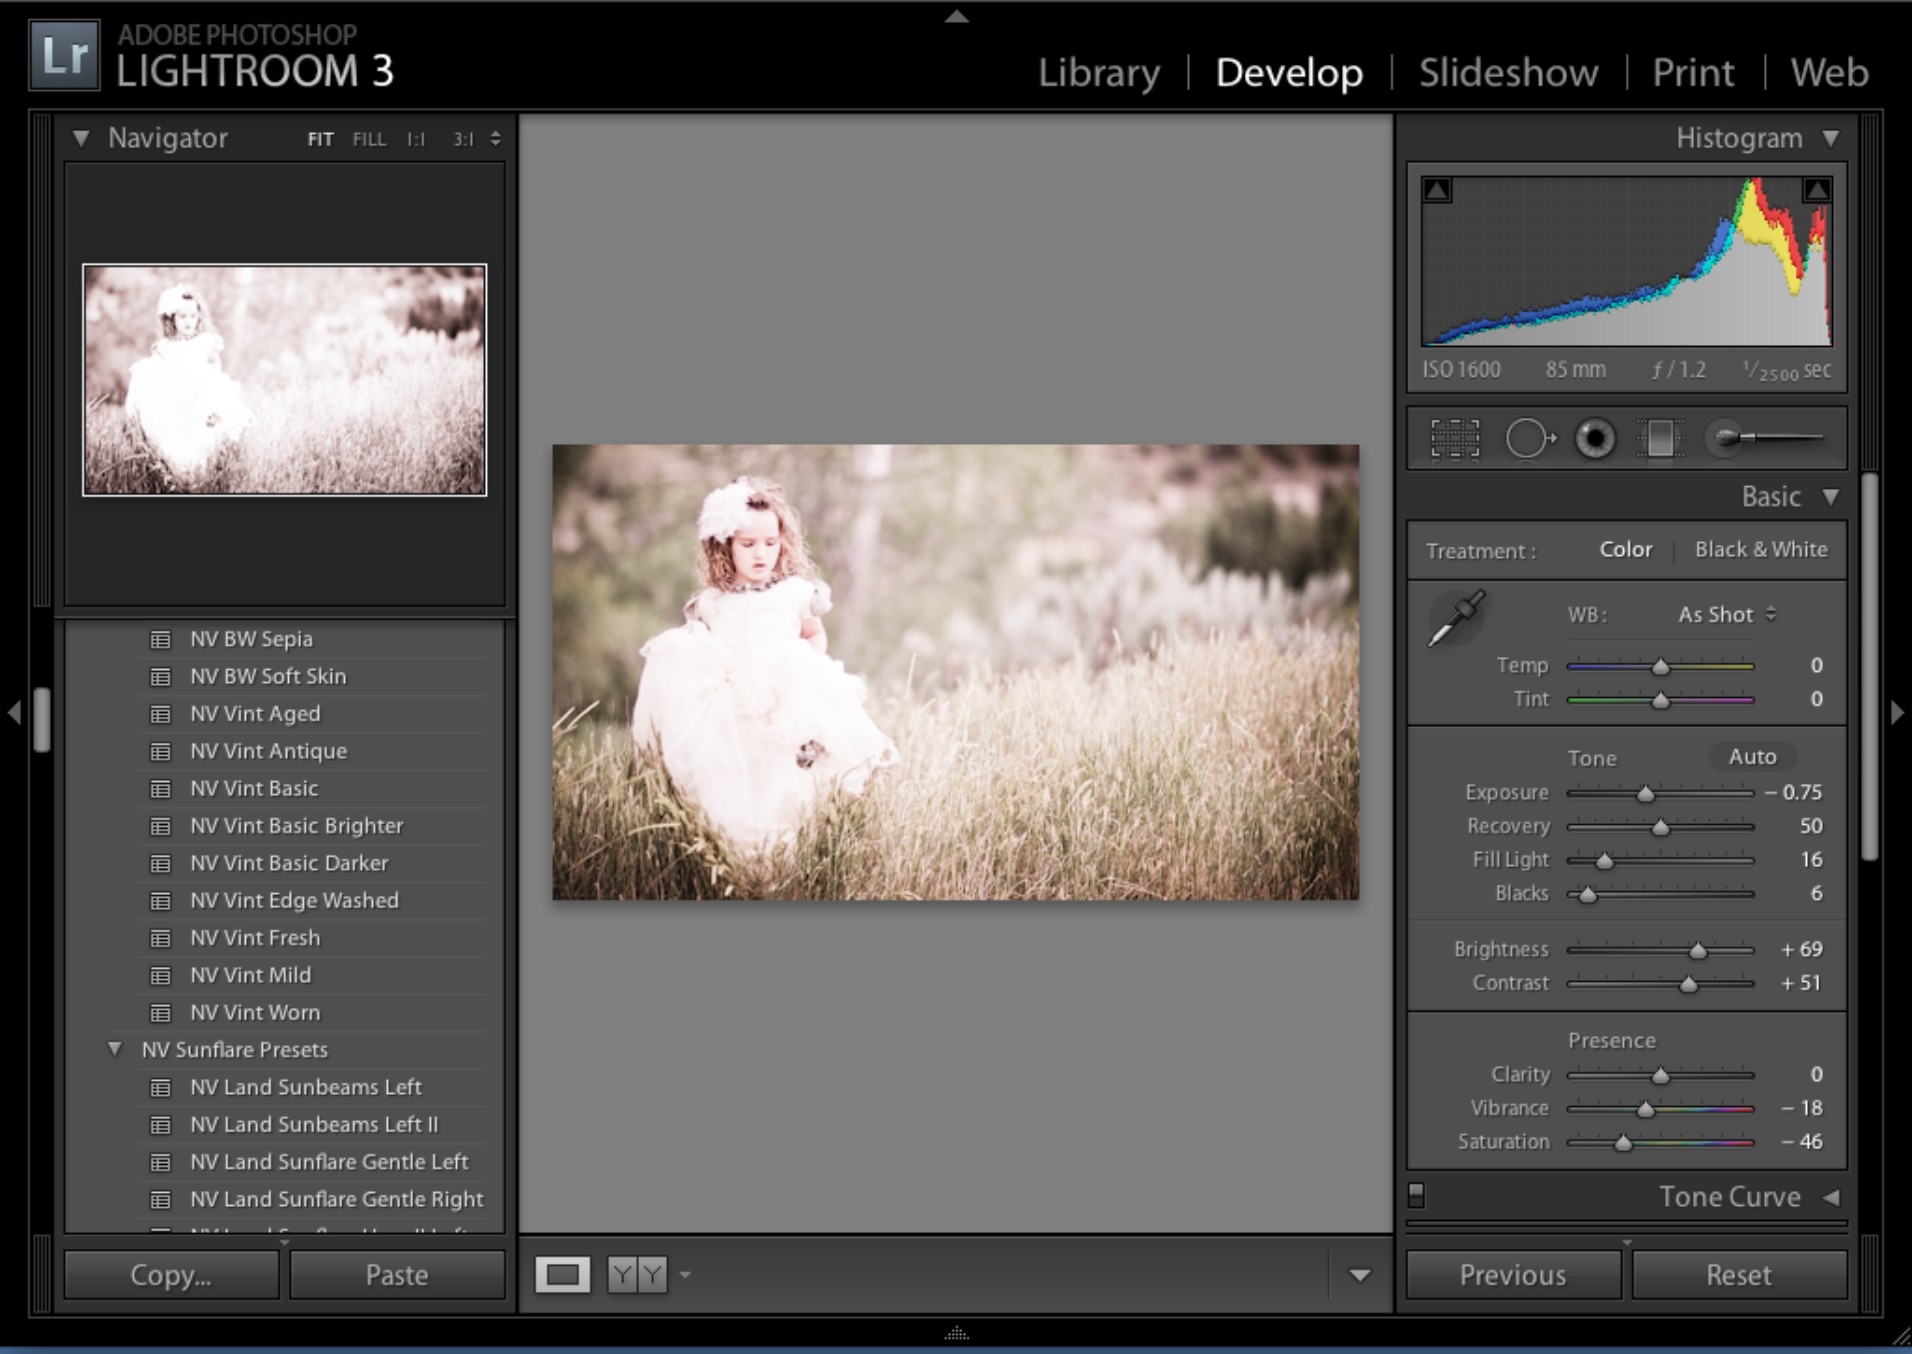Collapse the Histogram panel
1912x1354 pixels.
[1831, 138]
